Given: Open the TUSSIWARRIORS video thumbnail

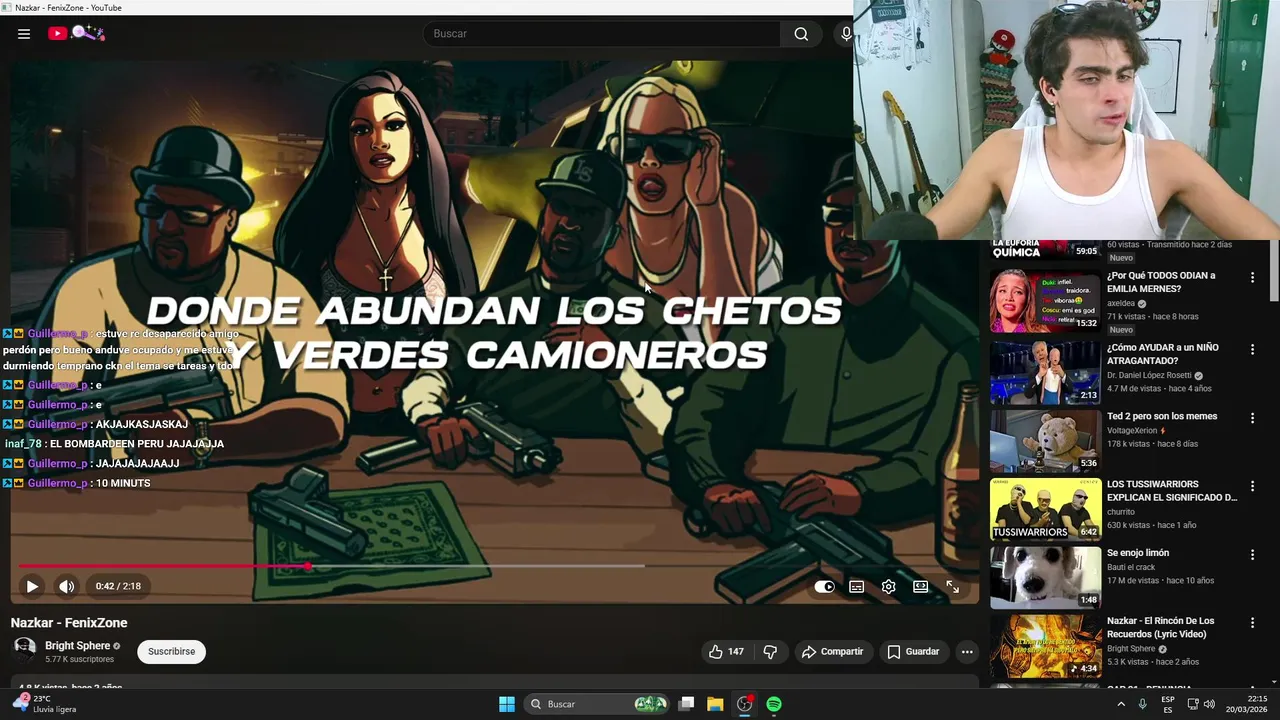Looking at the screenshot, I should pos(1045,508).
